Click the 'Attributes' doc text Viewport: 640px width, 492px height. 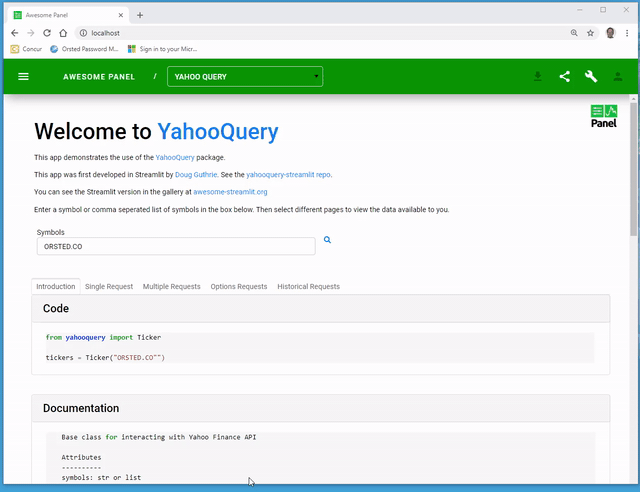click(81, 457)
